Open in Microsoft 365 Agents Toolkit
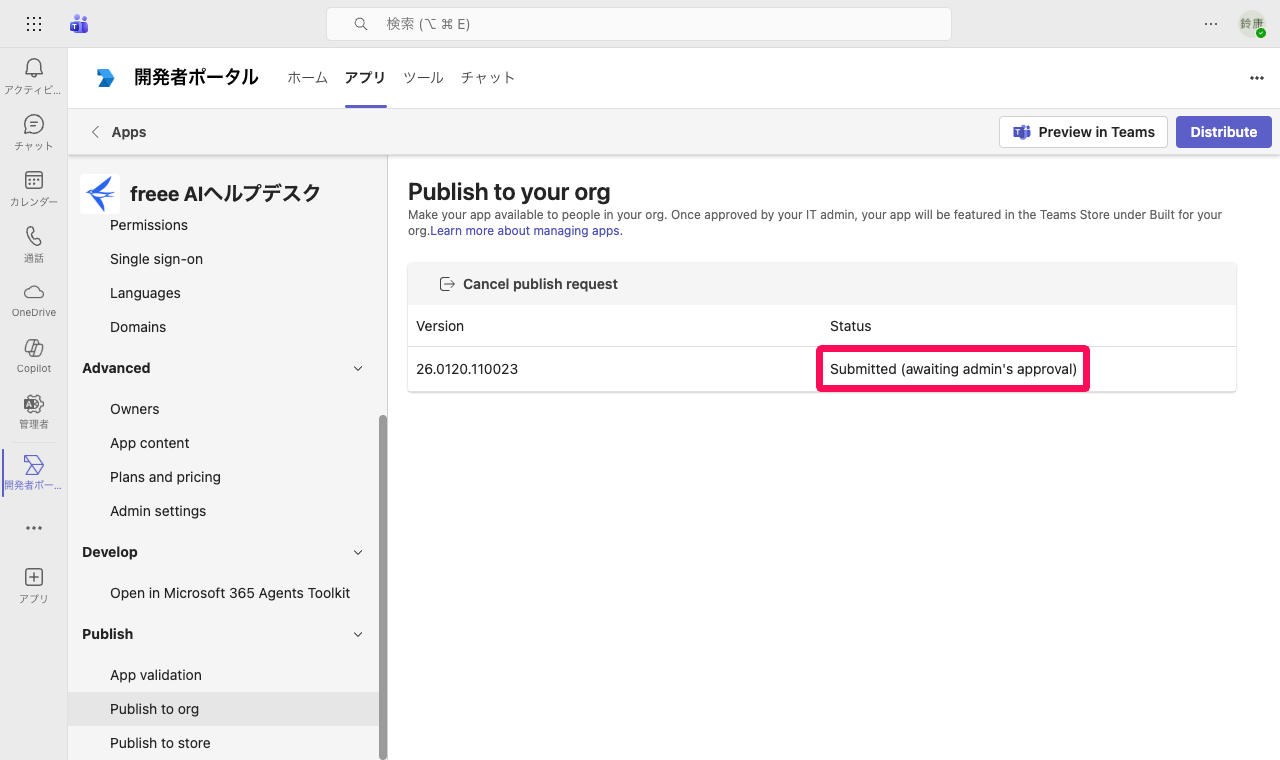1280x760 pixels. tap(230, 593)
